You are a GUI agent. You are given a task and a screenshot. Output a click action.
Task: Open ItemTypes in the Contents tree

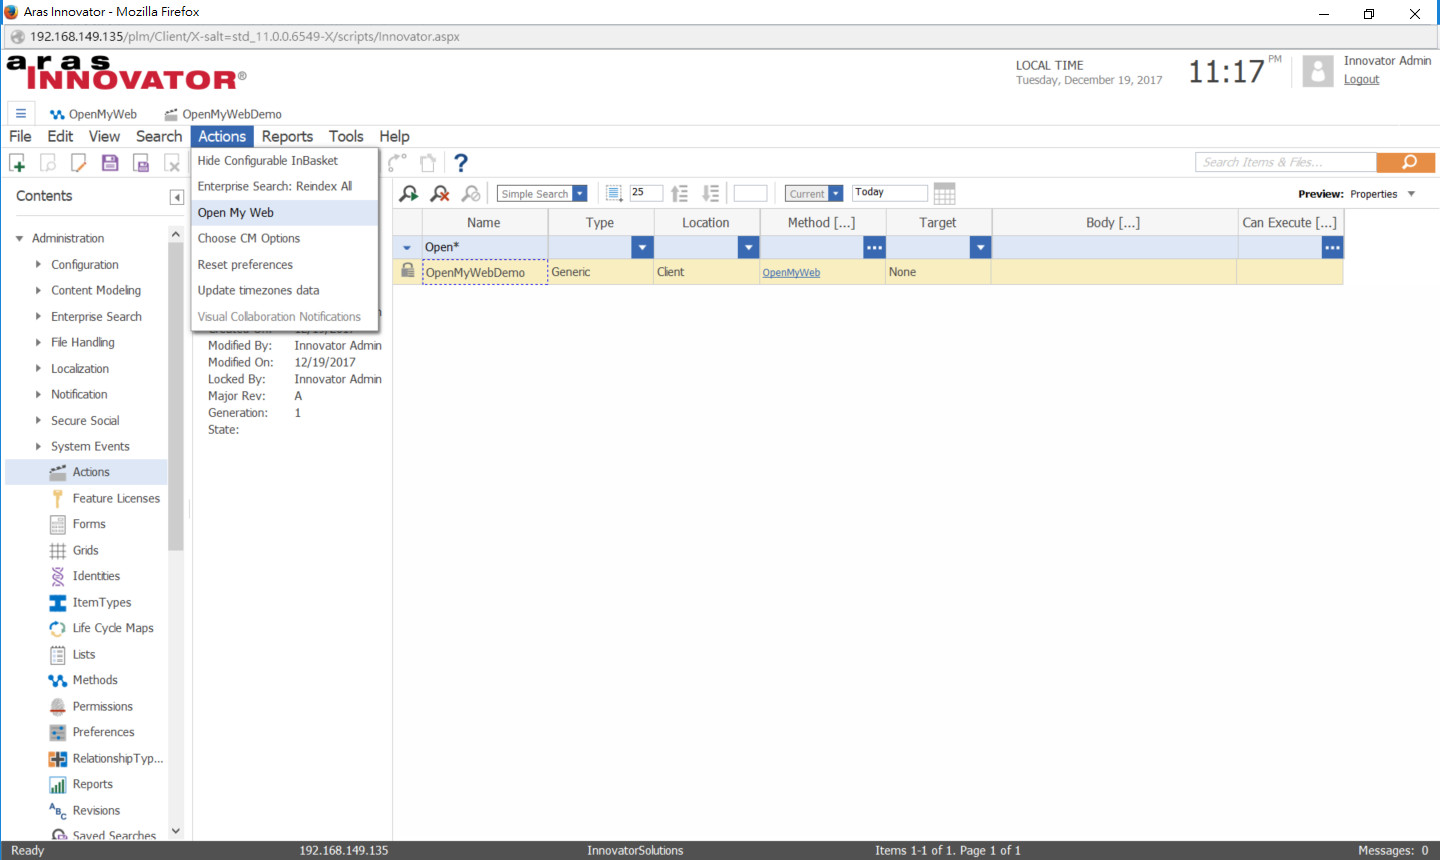click(102, 602)
